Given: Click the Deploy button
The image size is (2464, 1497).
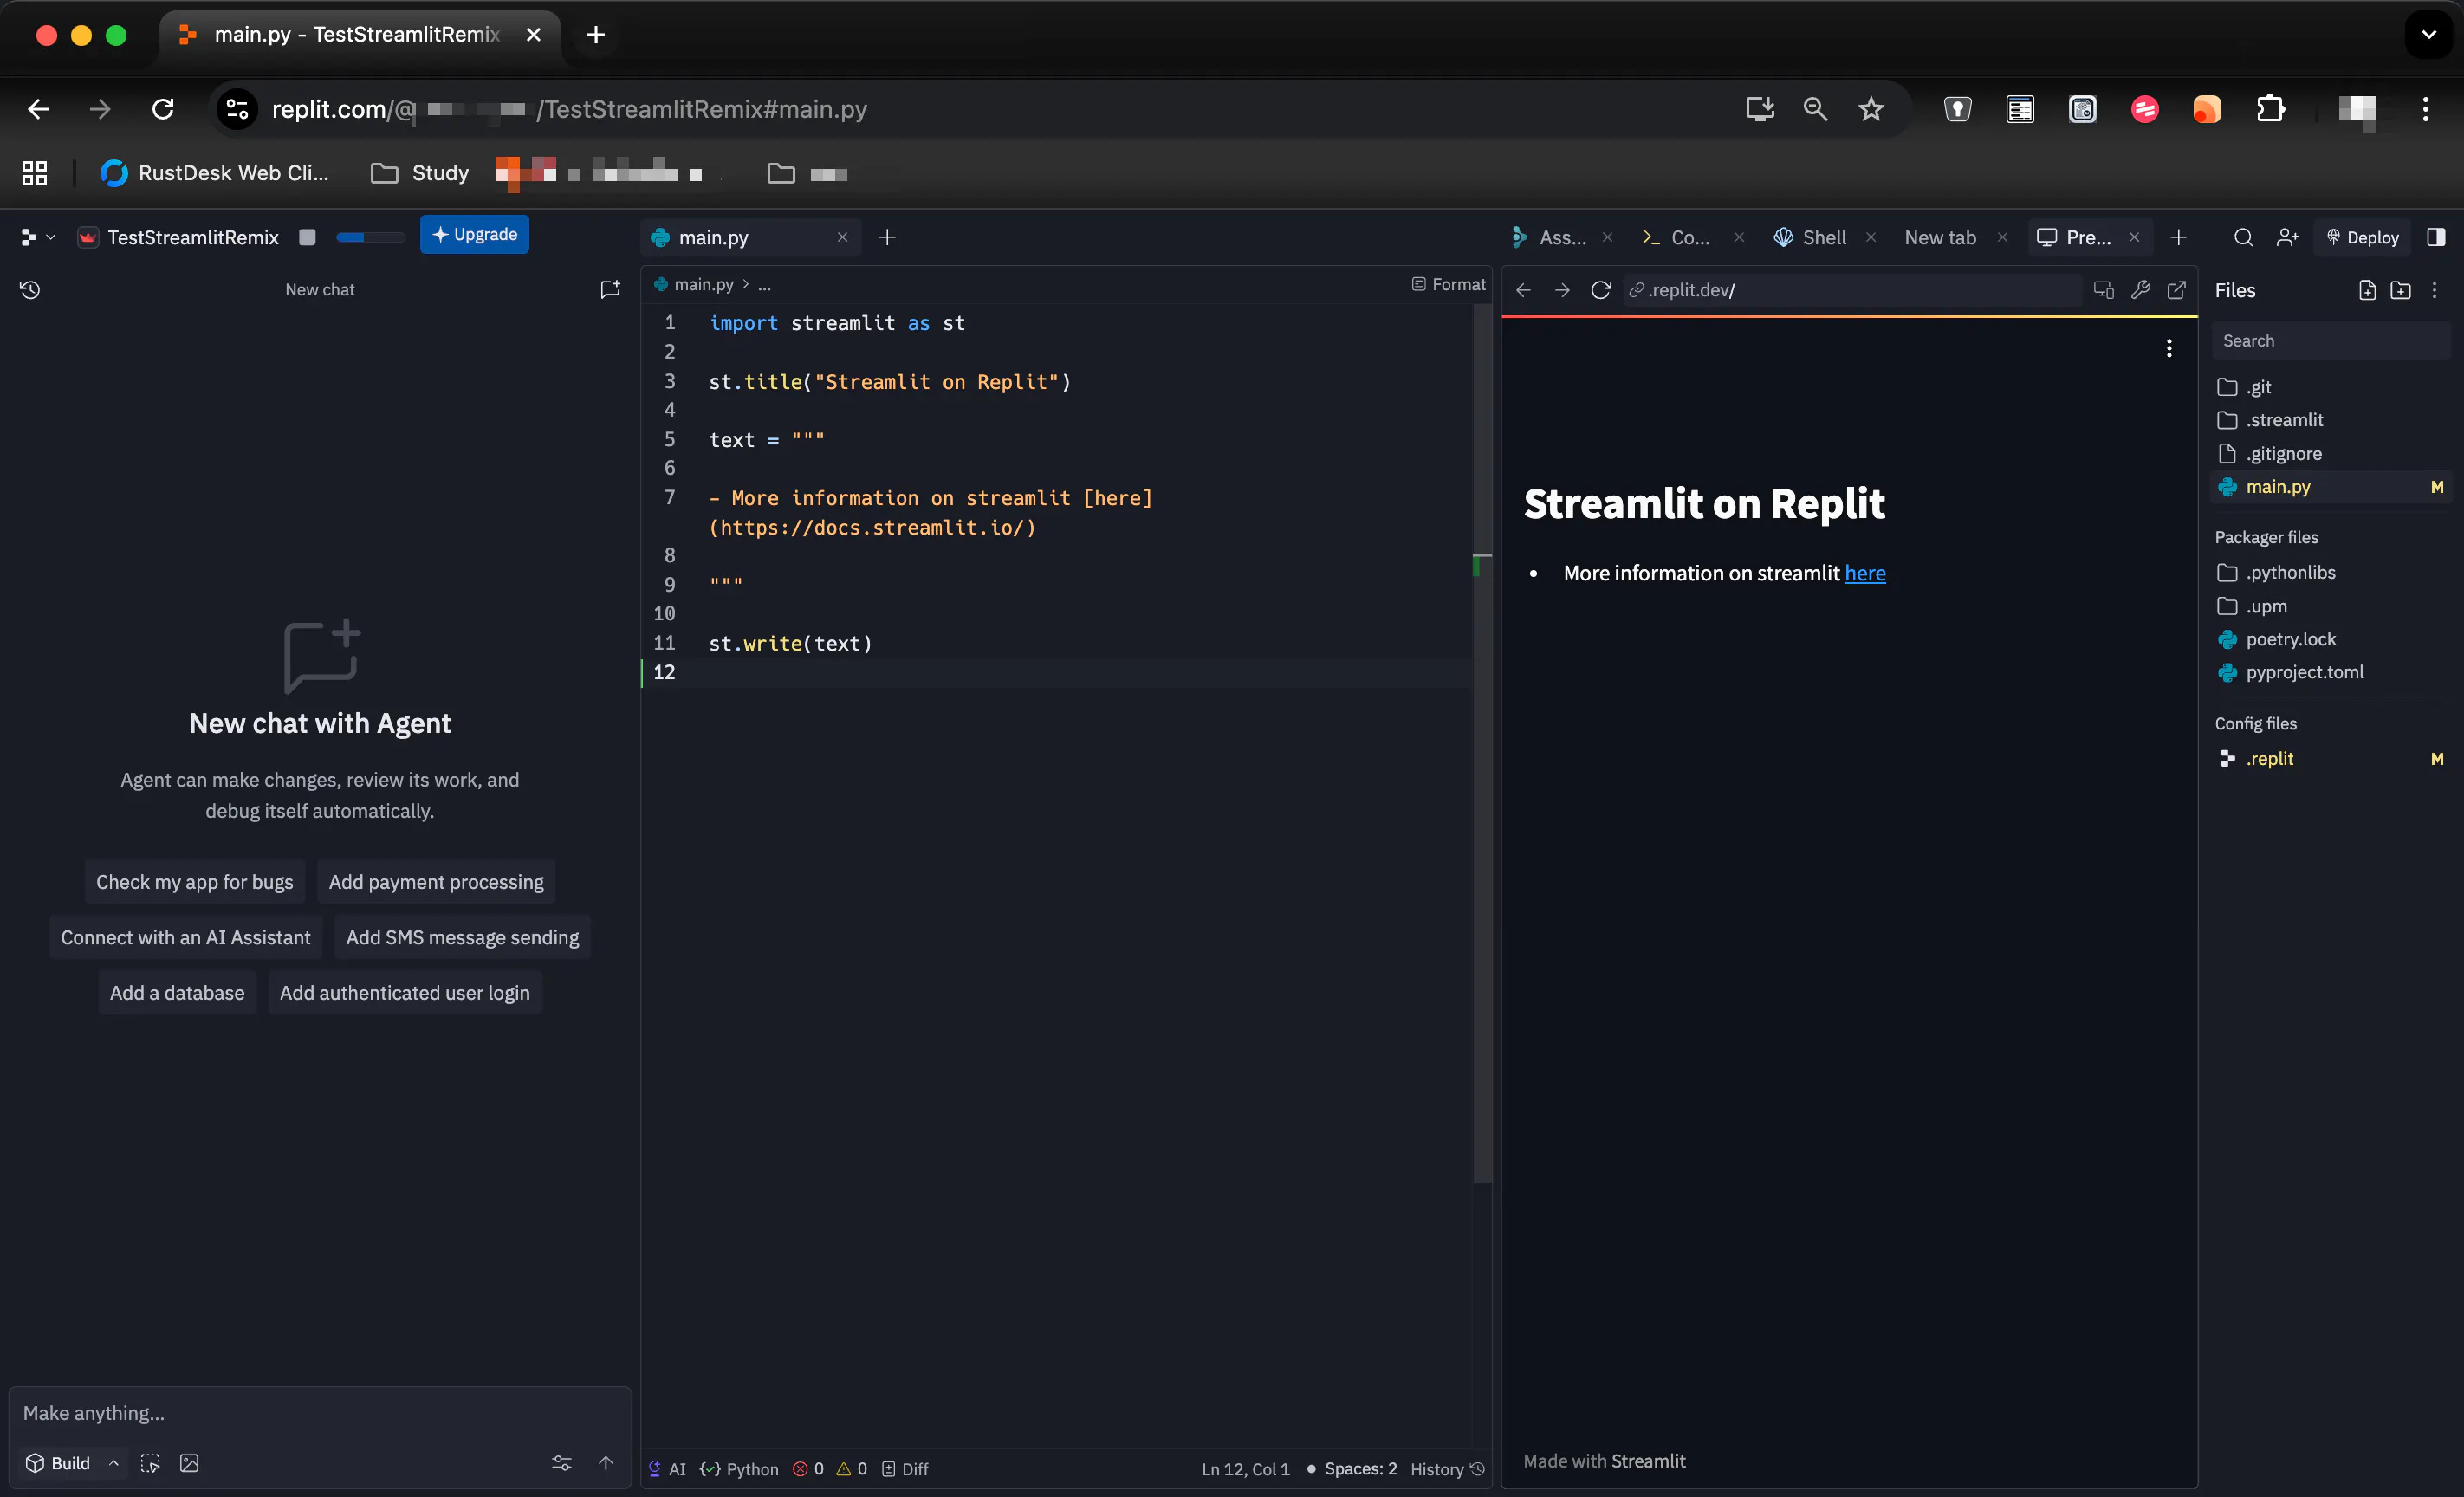Looking at the screenshot, I should coord(2362,237).
